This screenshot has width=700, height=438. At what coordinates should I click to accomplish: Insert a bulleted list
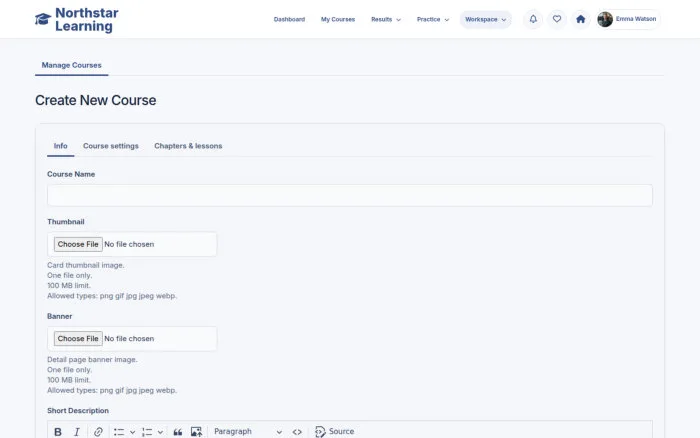(x=119, y=432)
